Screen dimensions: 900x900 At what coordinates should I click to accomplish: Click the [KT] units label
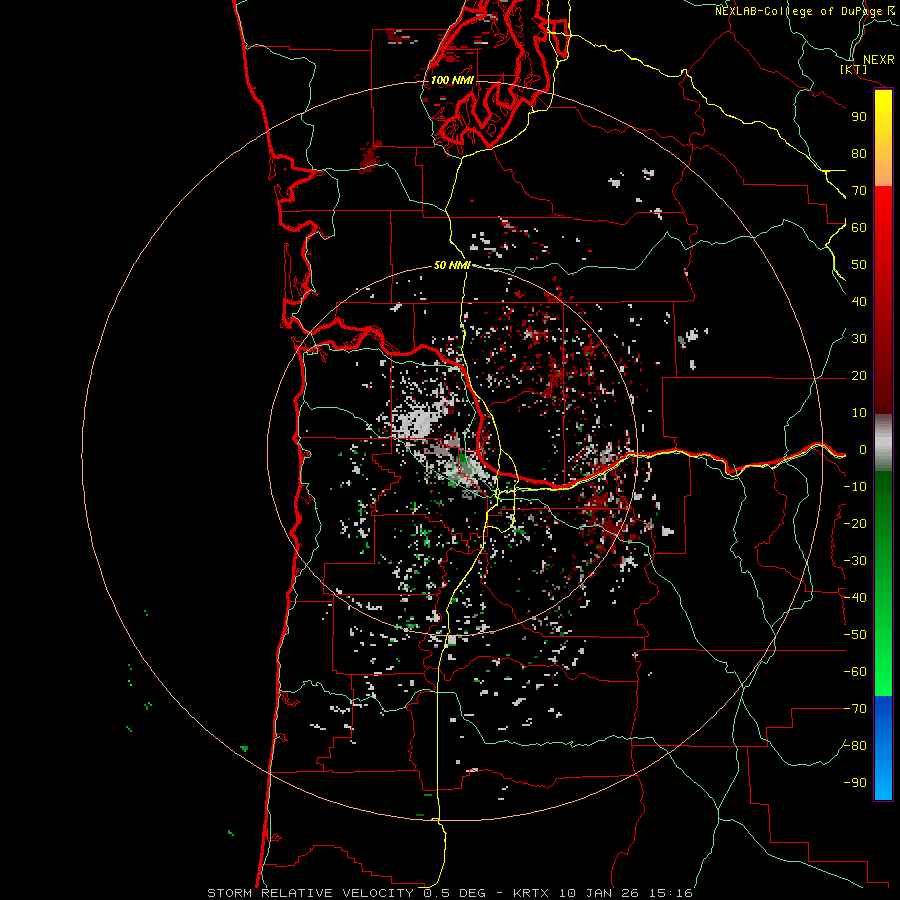click(x=854, y=69)
